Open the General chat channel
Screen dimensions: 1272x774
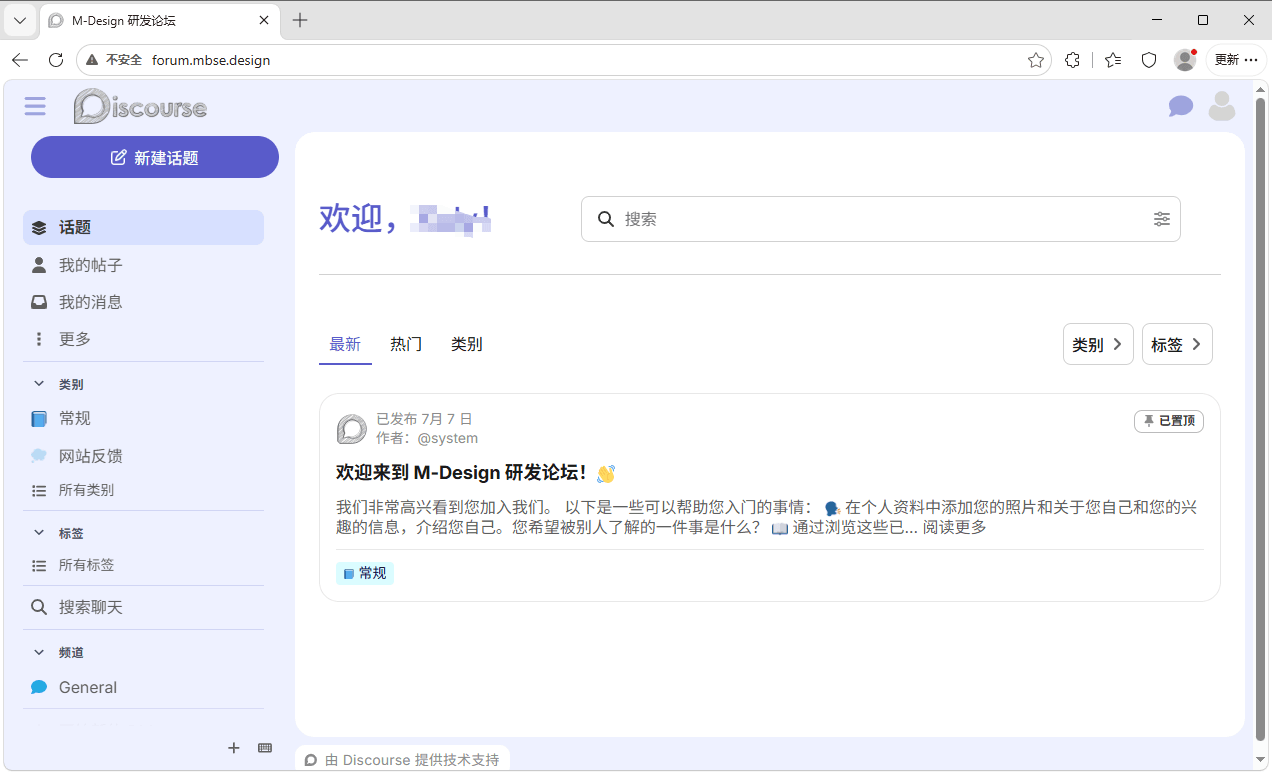143,687
